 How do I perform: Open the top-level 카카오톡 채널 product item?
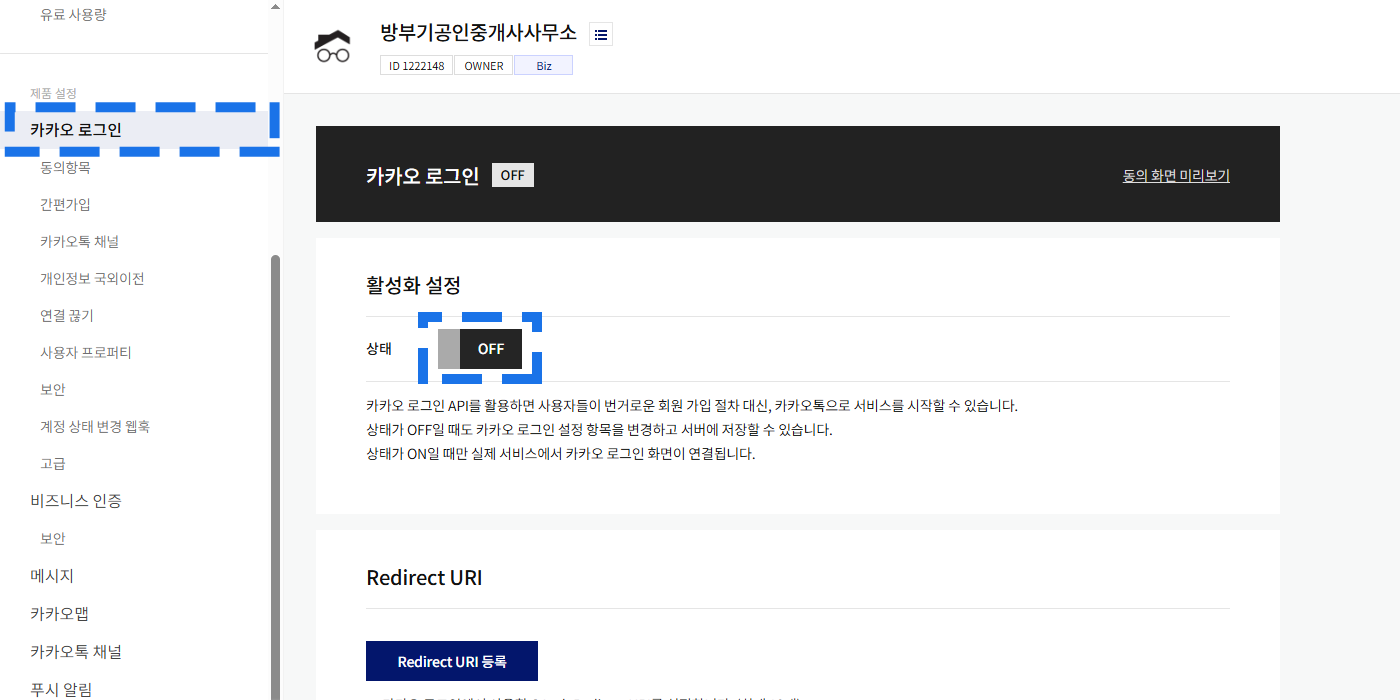pos(76,652)
